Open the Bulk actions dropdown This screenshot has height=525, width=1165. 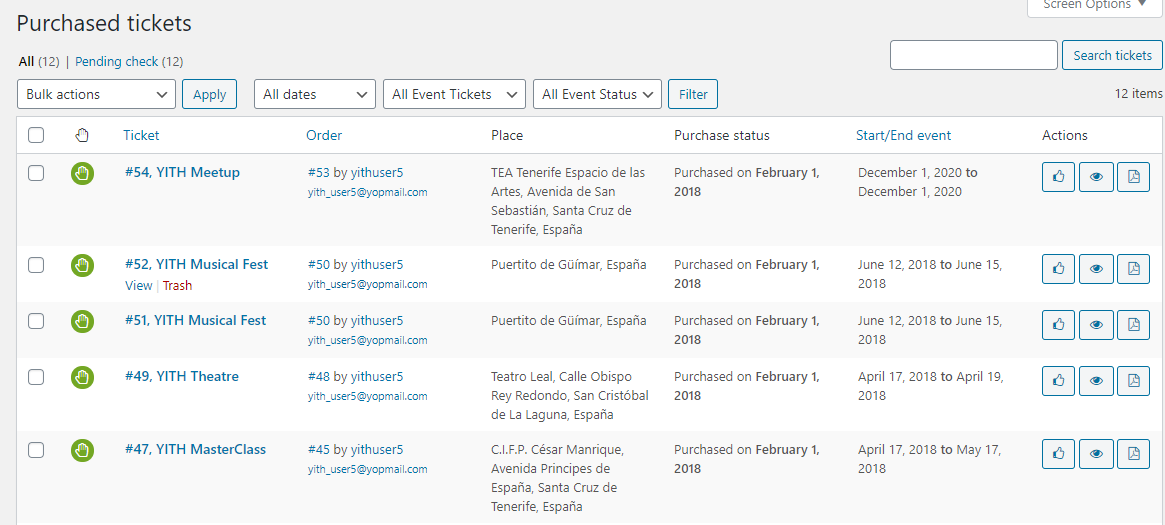(97, 94)
